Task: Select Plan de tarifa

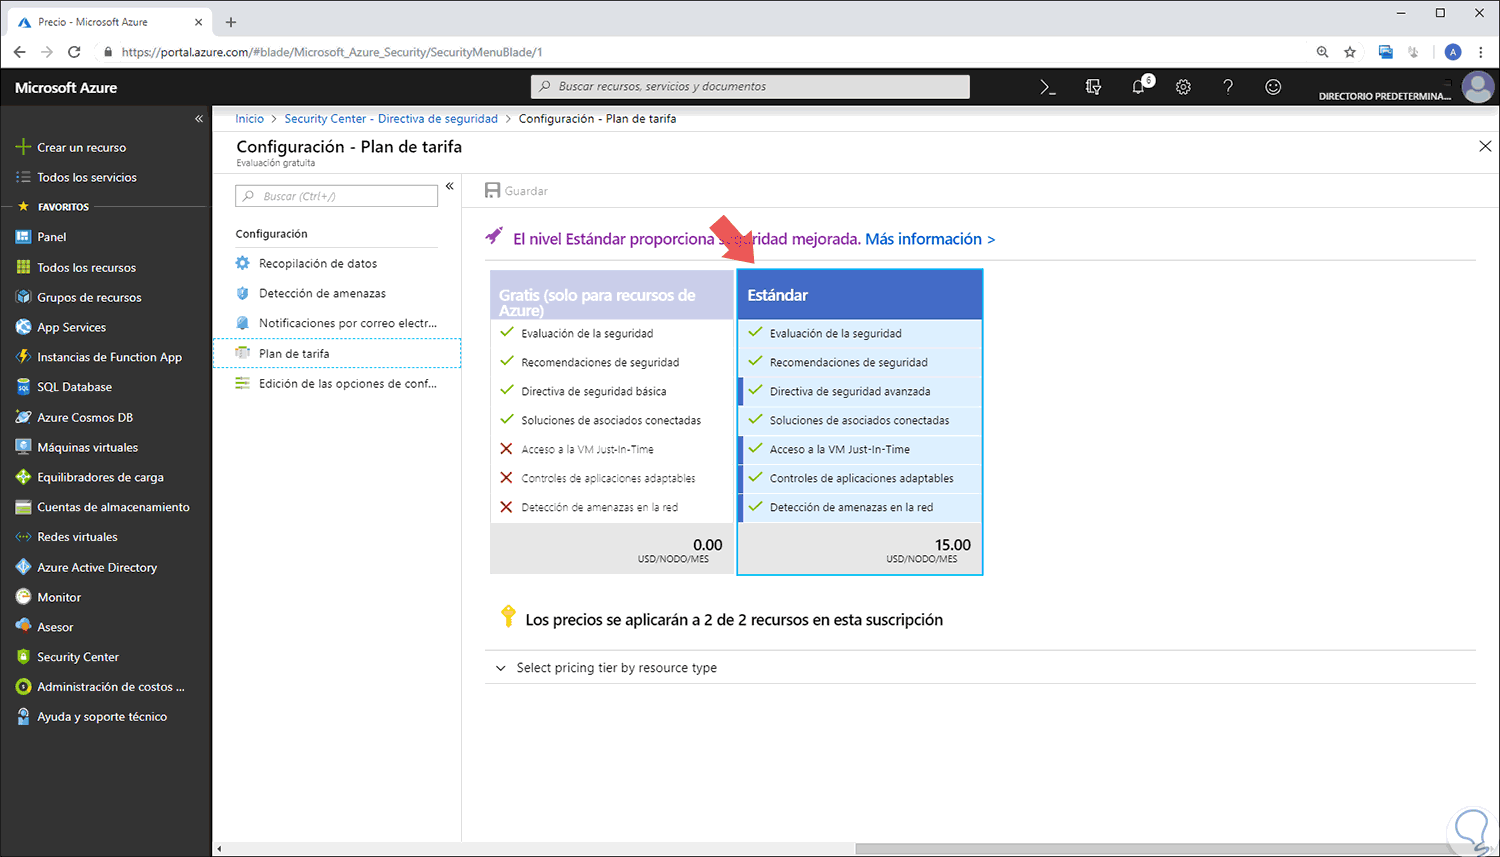Action: pyautogui.click(x=337, y=353)
